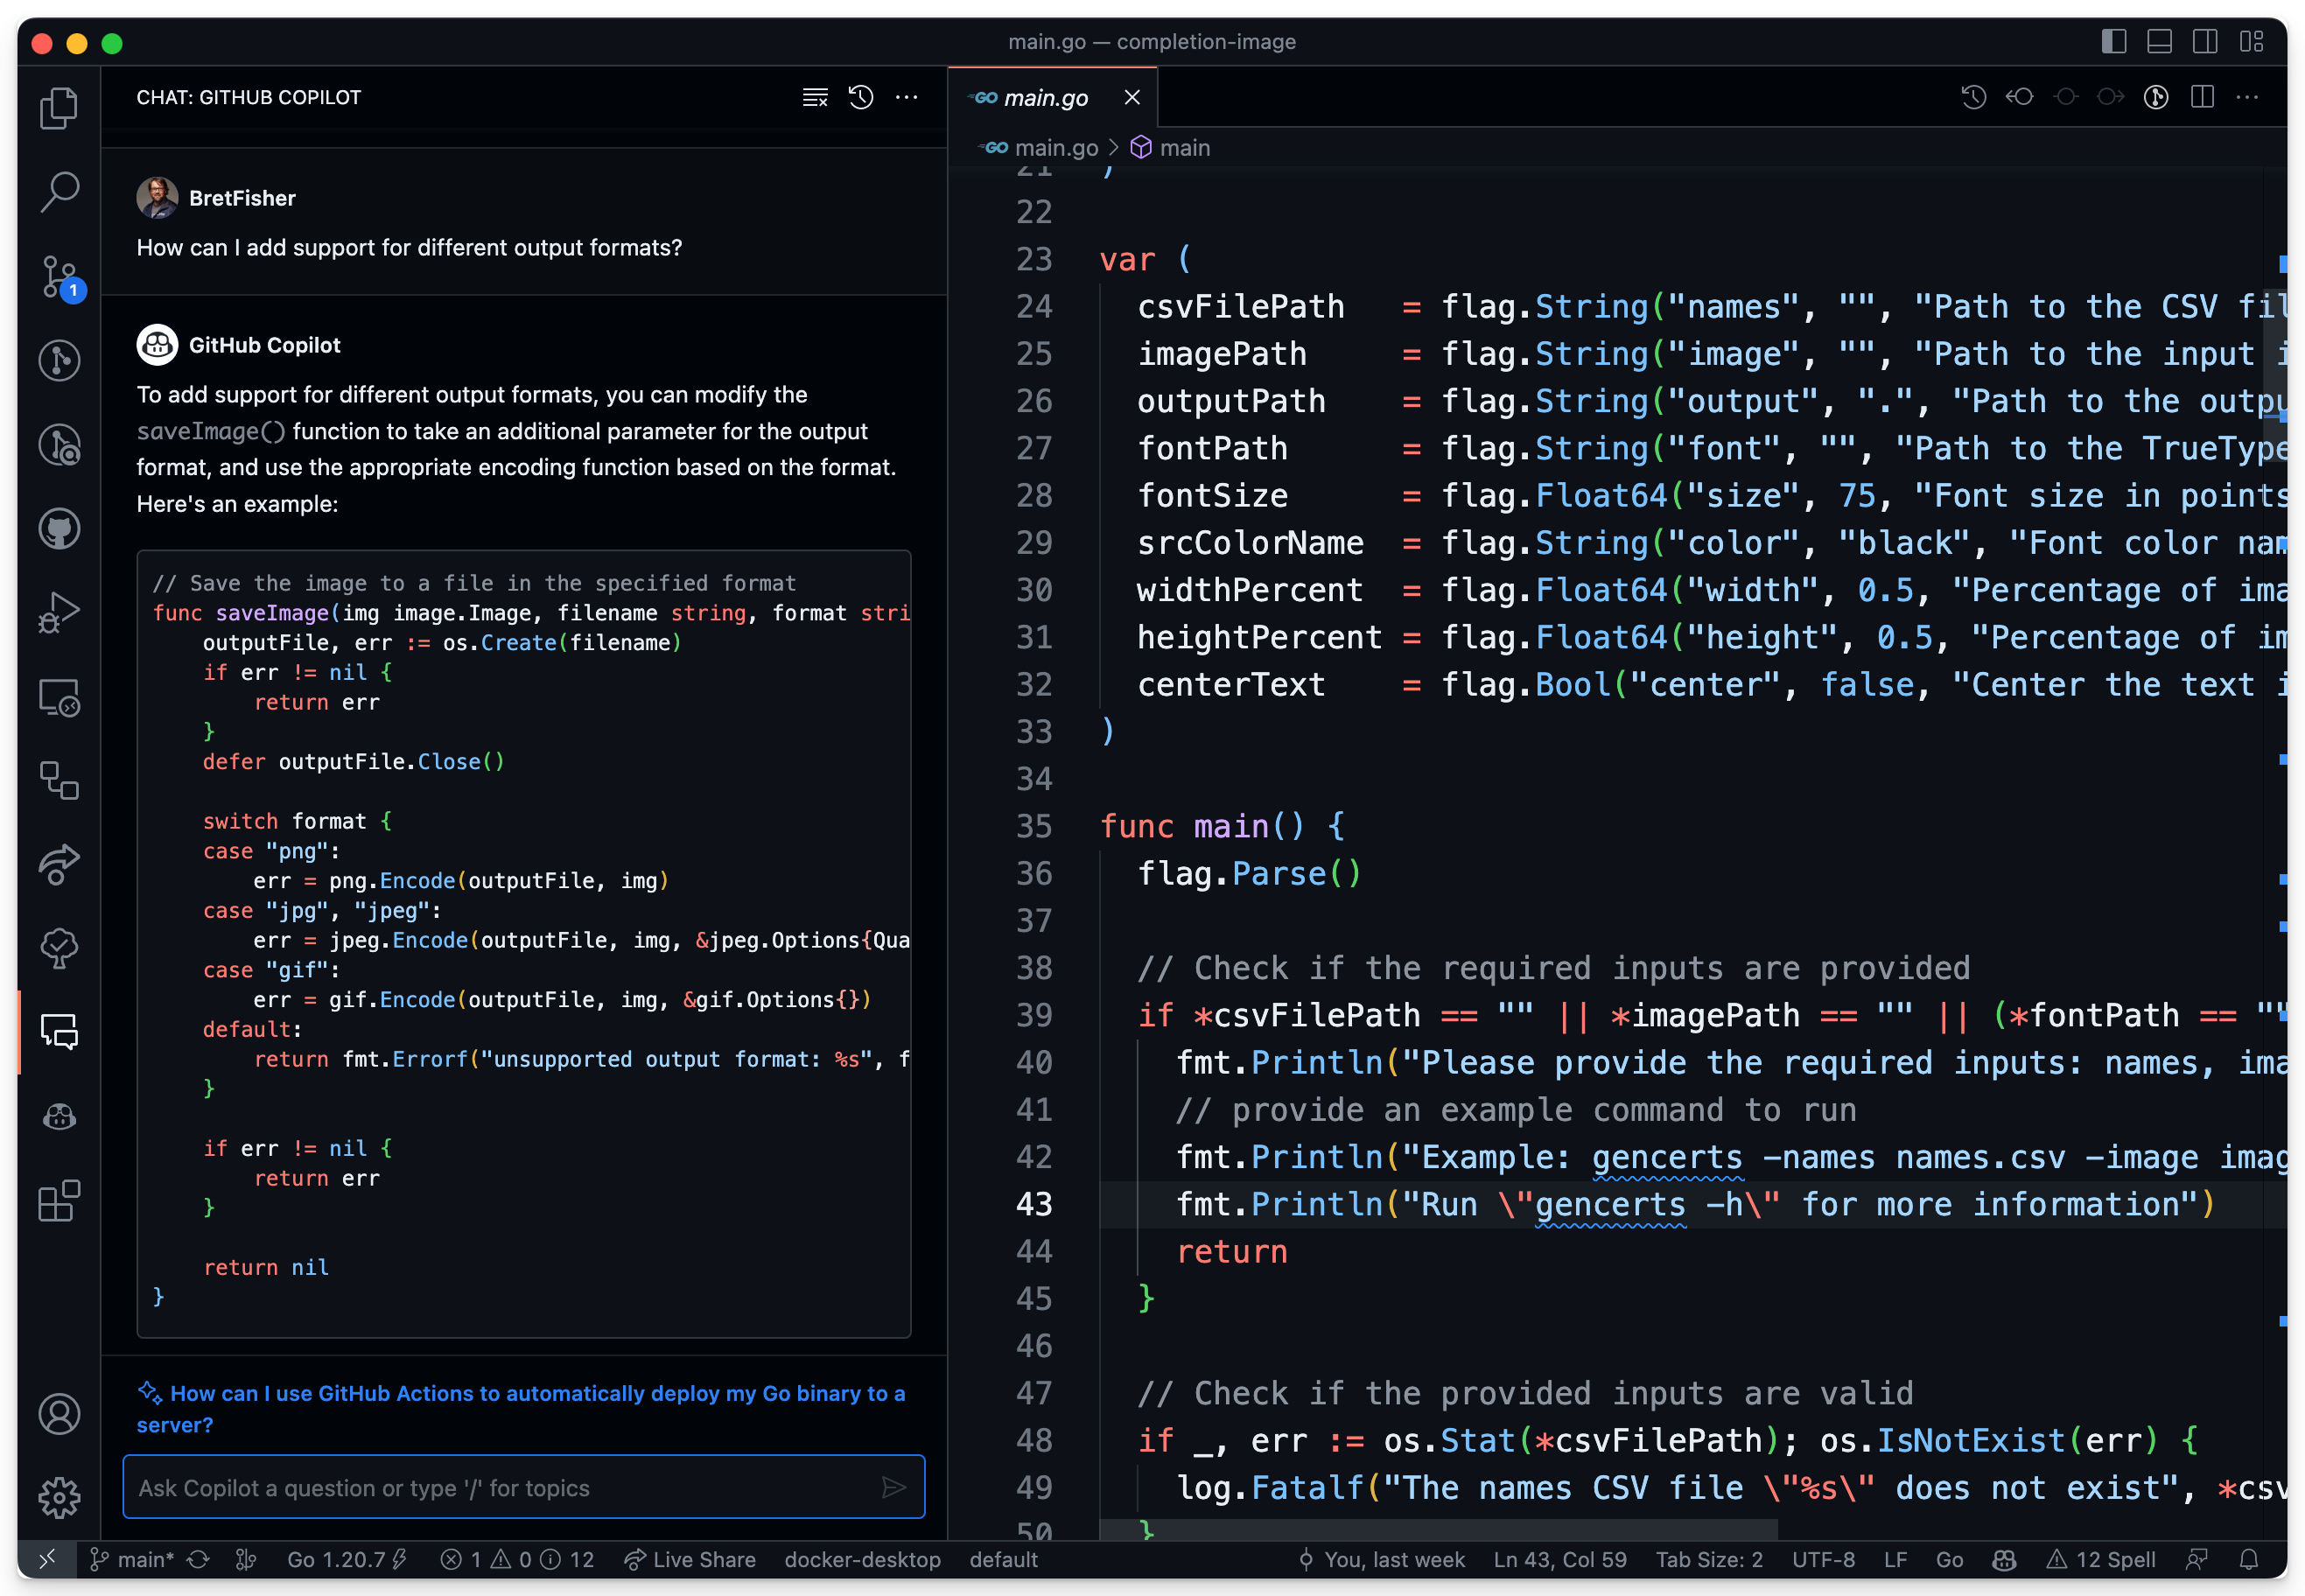Open the Manage settings gear

(59, 1497)
